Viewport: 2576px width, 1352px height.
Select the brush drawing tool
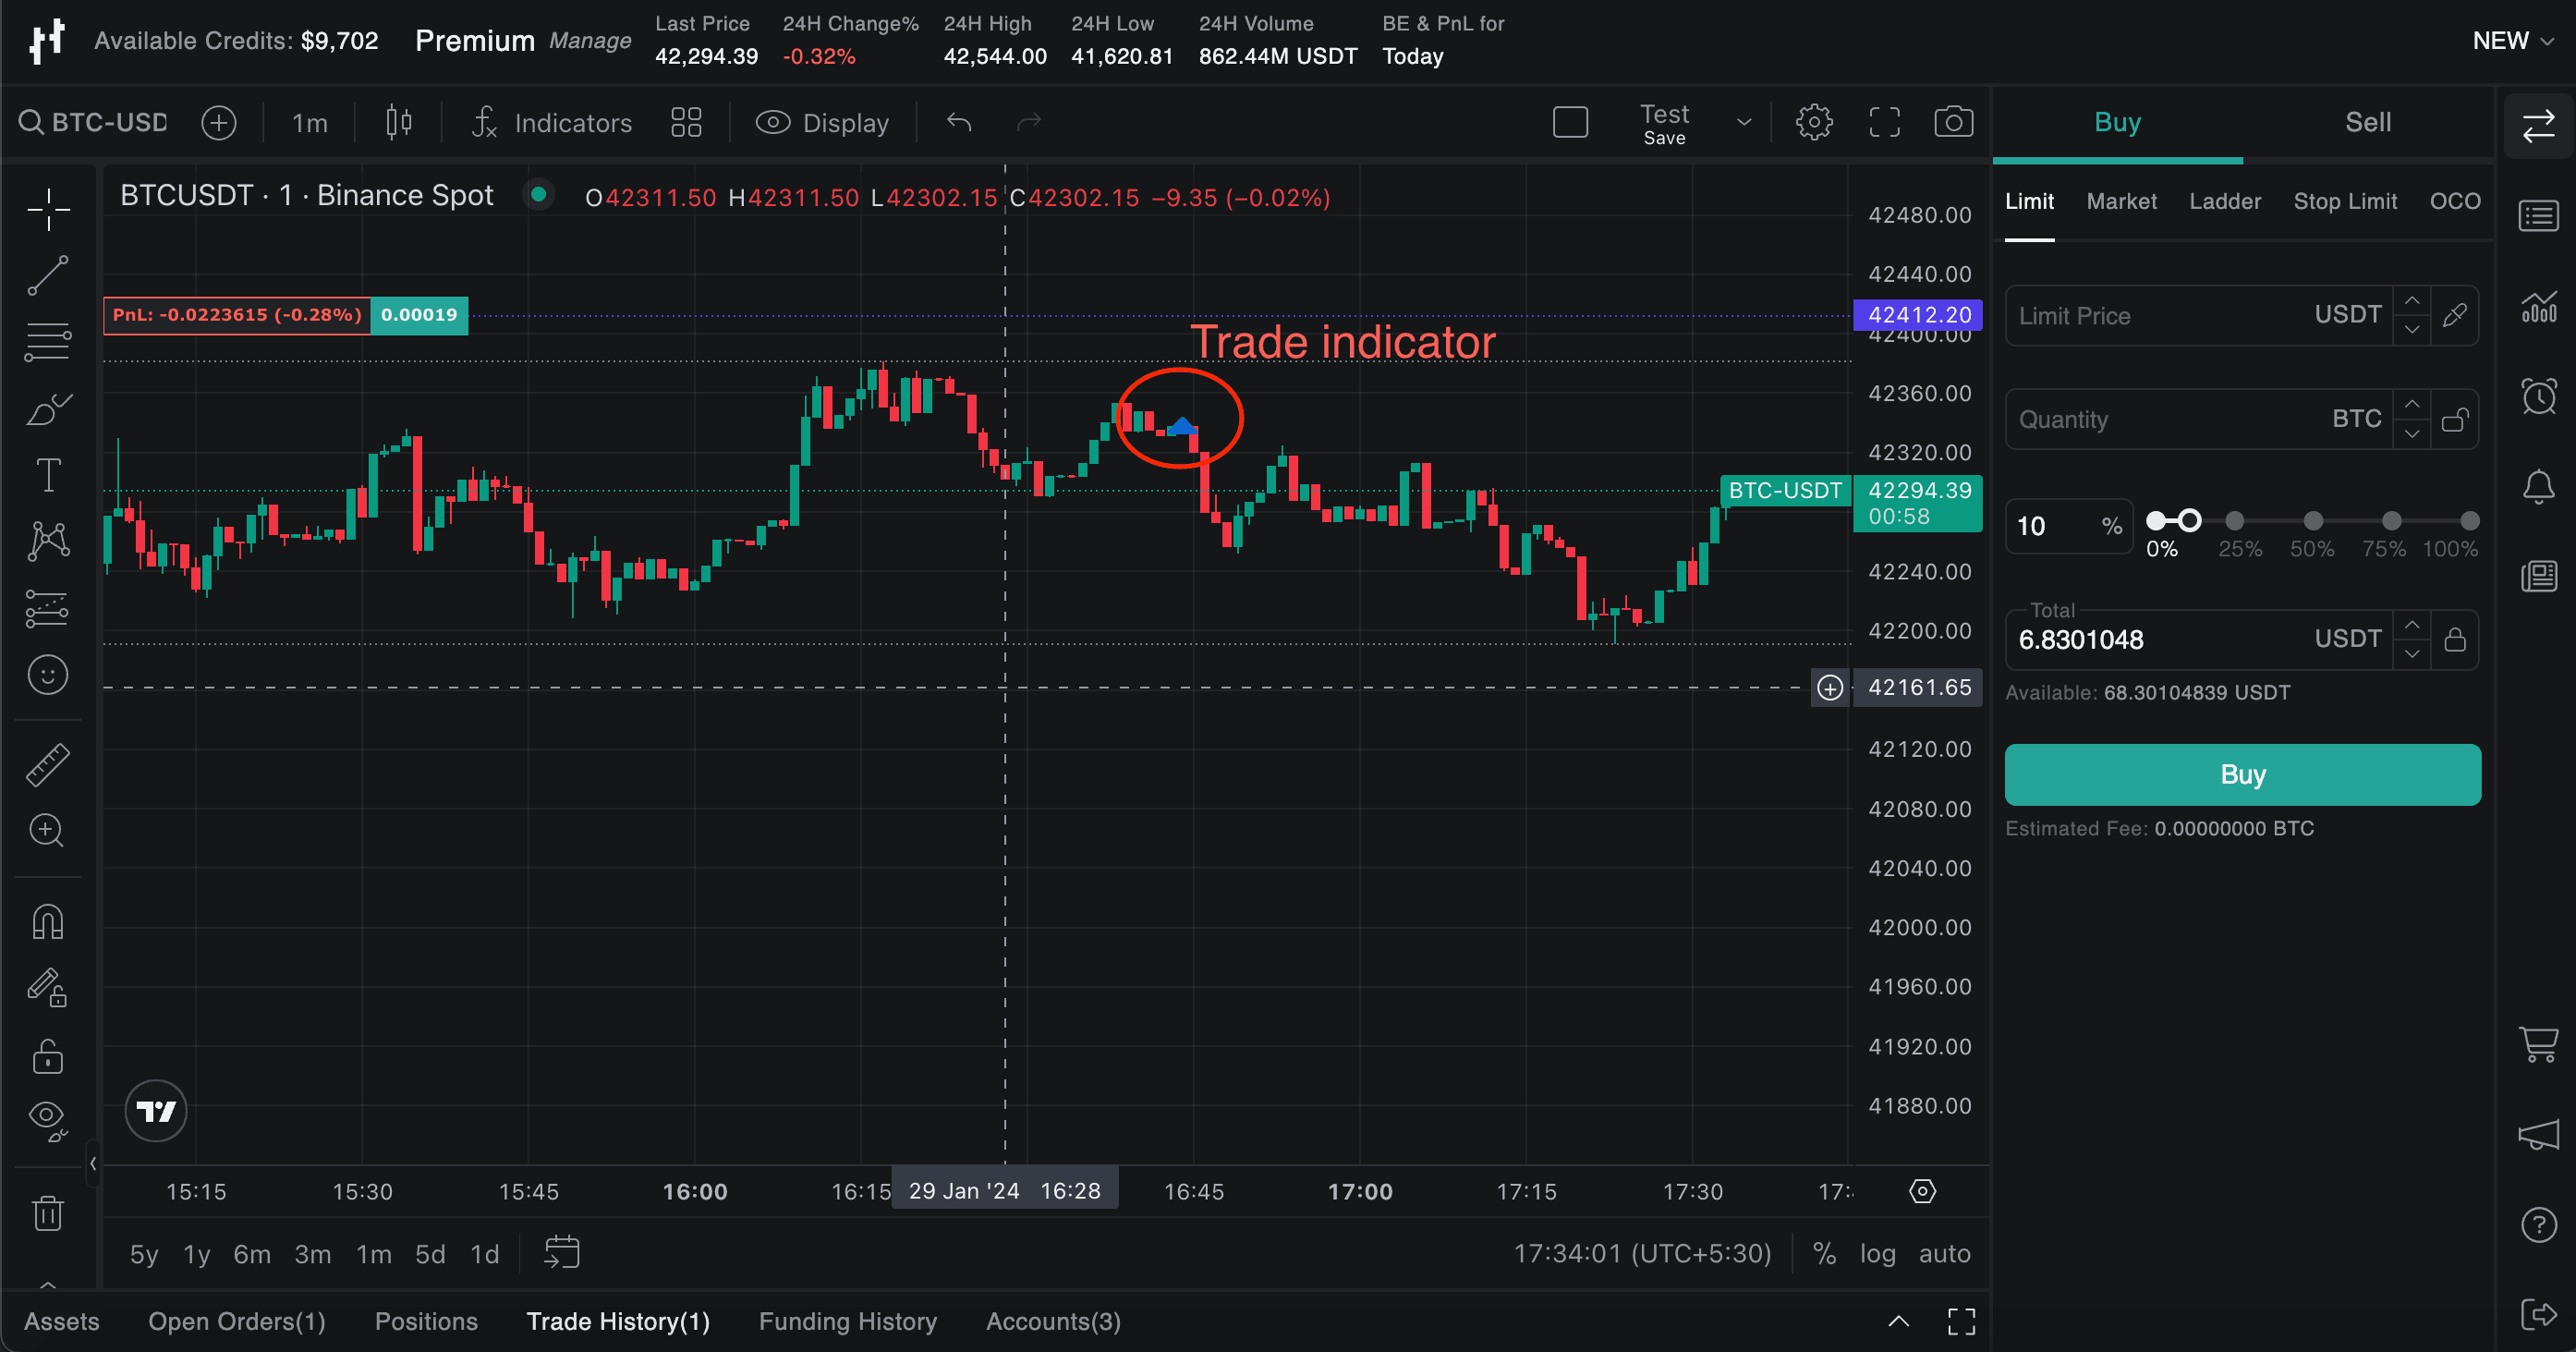48,409
